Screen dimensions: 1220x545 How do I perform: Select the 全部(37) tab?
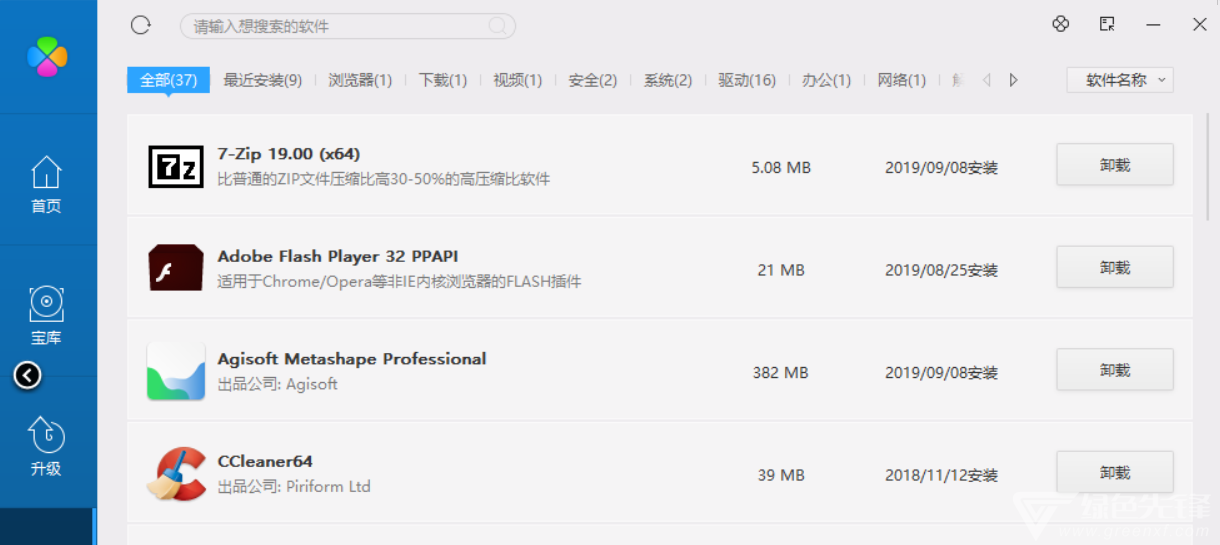(x=168, y=80)
